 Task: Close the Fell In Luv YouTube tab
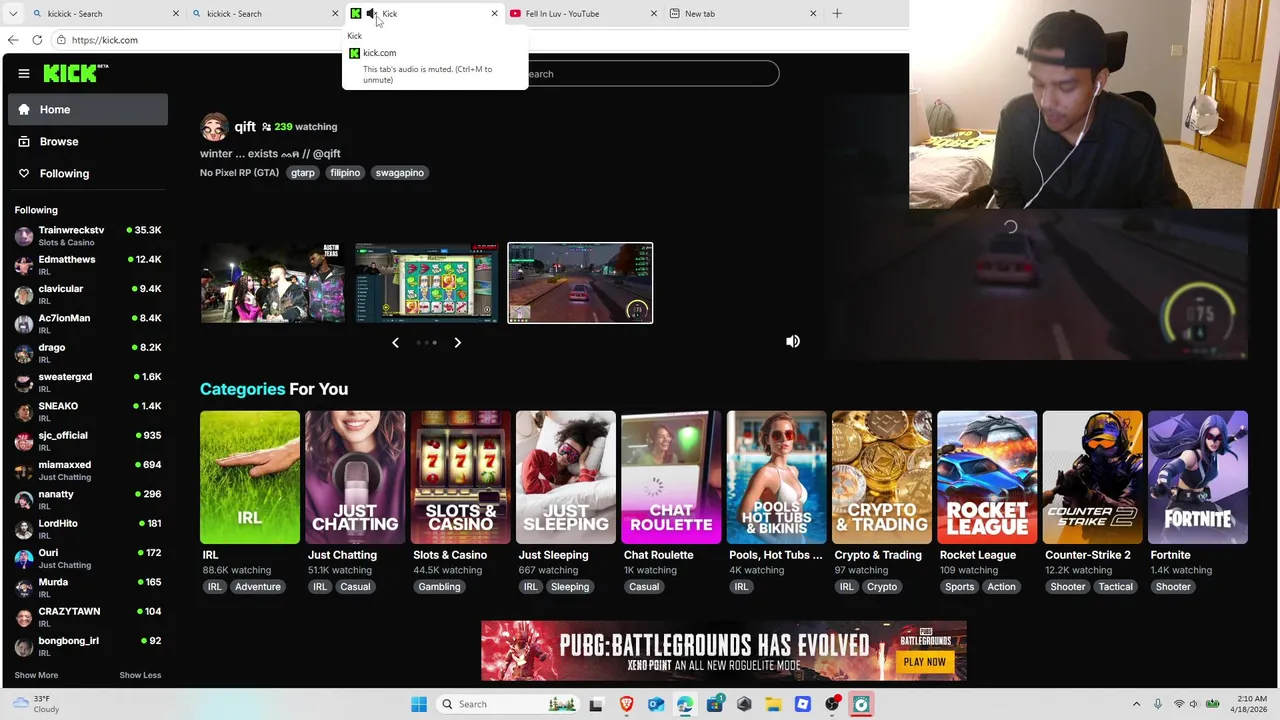654,14
